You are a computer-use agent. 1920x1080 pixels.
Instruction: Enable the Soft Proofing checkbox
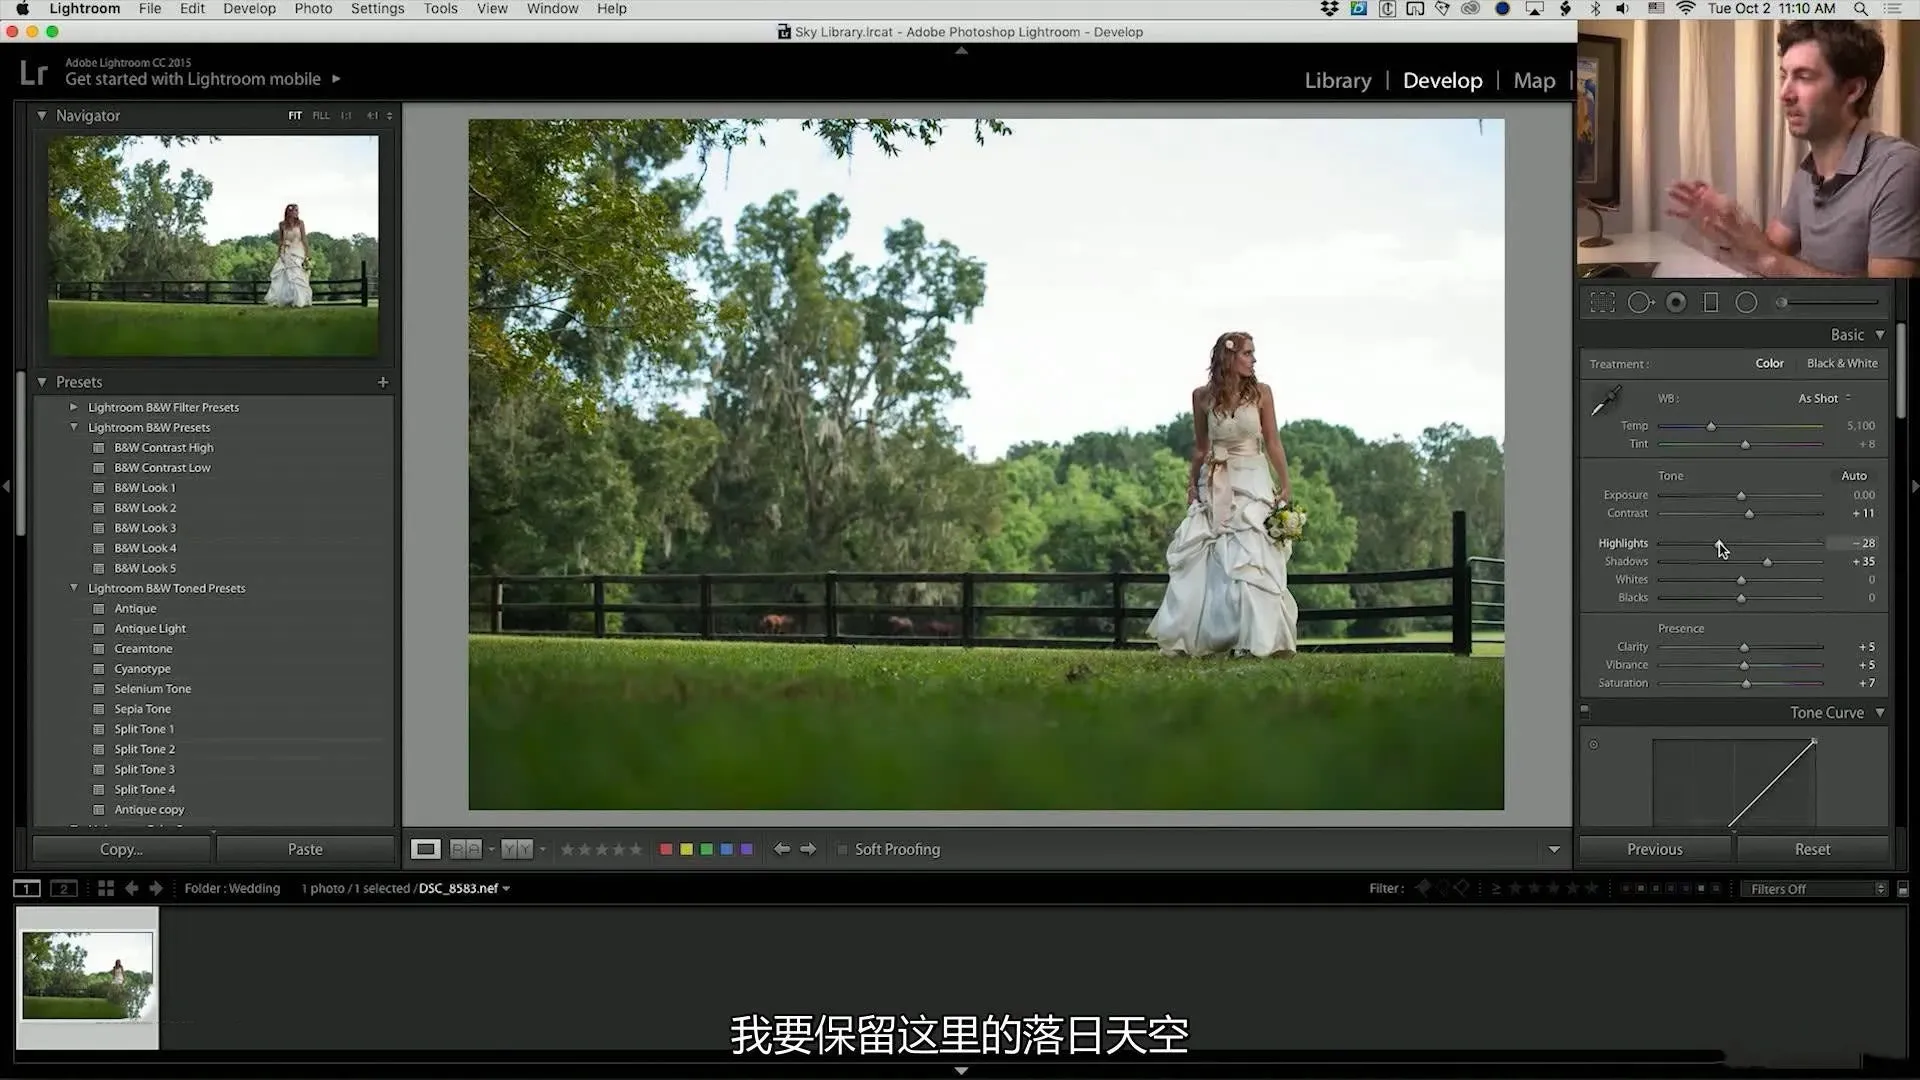pyautogui.click(x=843, y=849)
